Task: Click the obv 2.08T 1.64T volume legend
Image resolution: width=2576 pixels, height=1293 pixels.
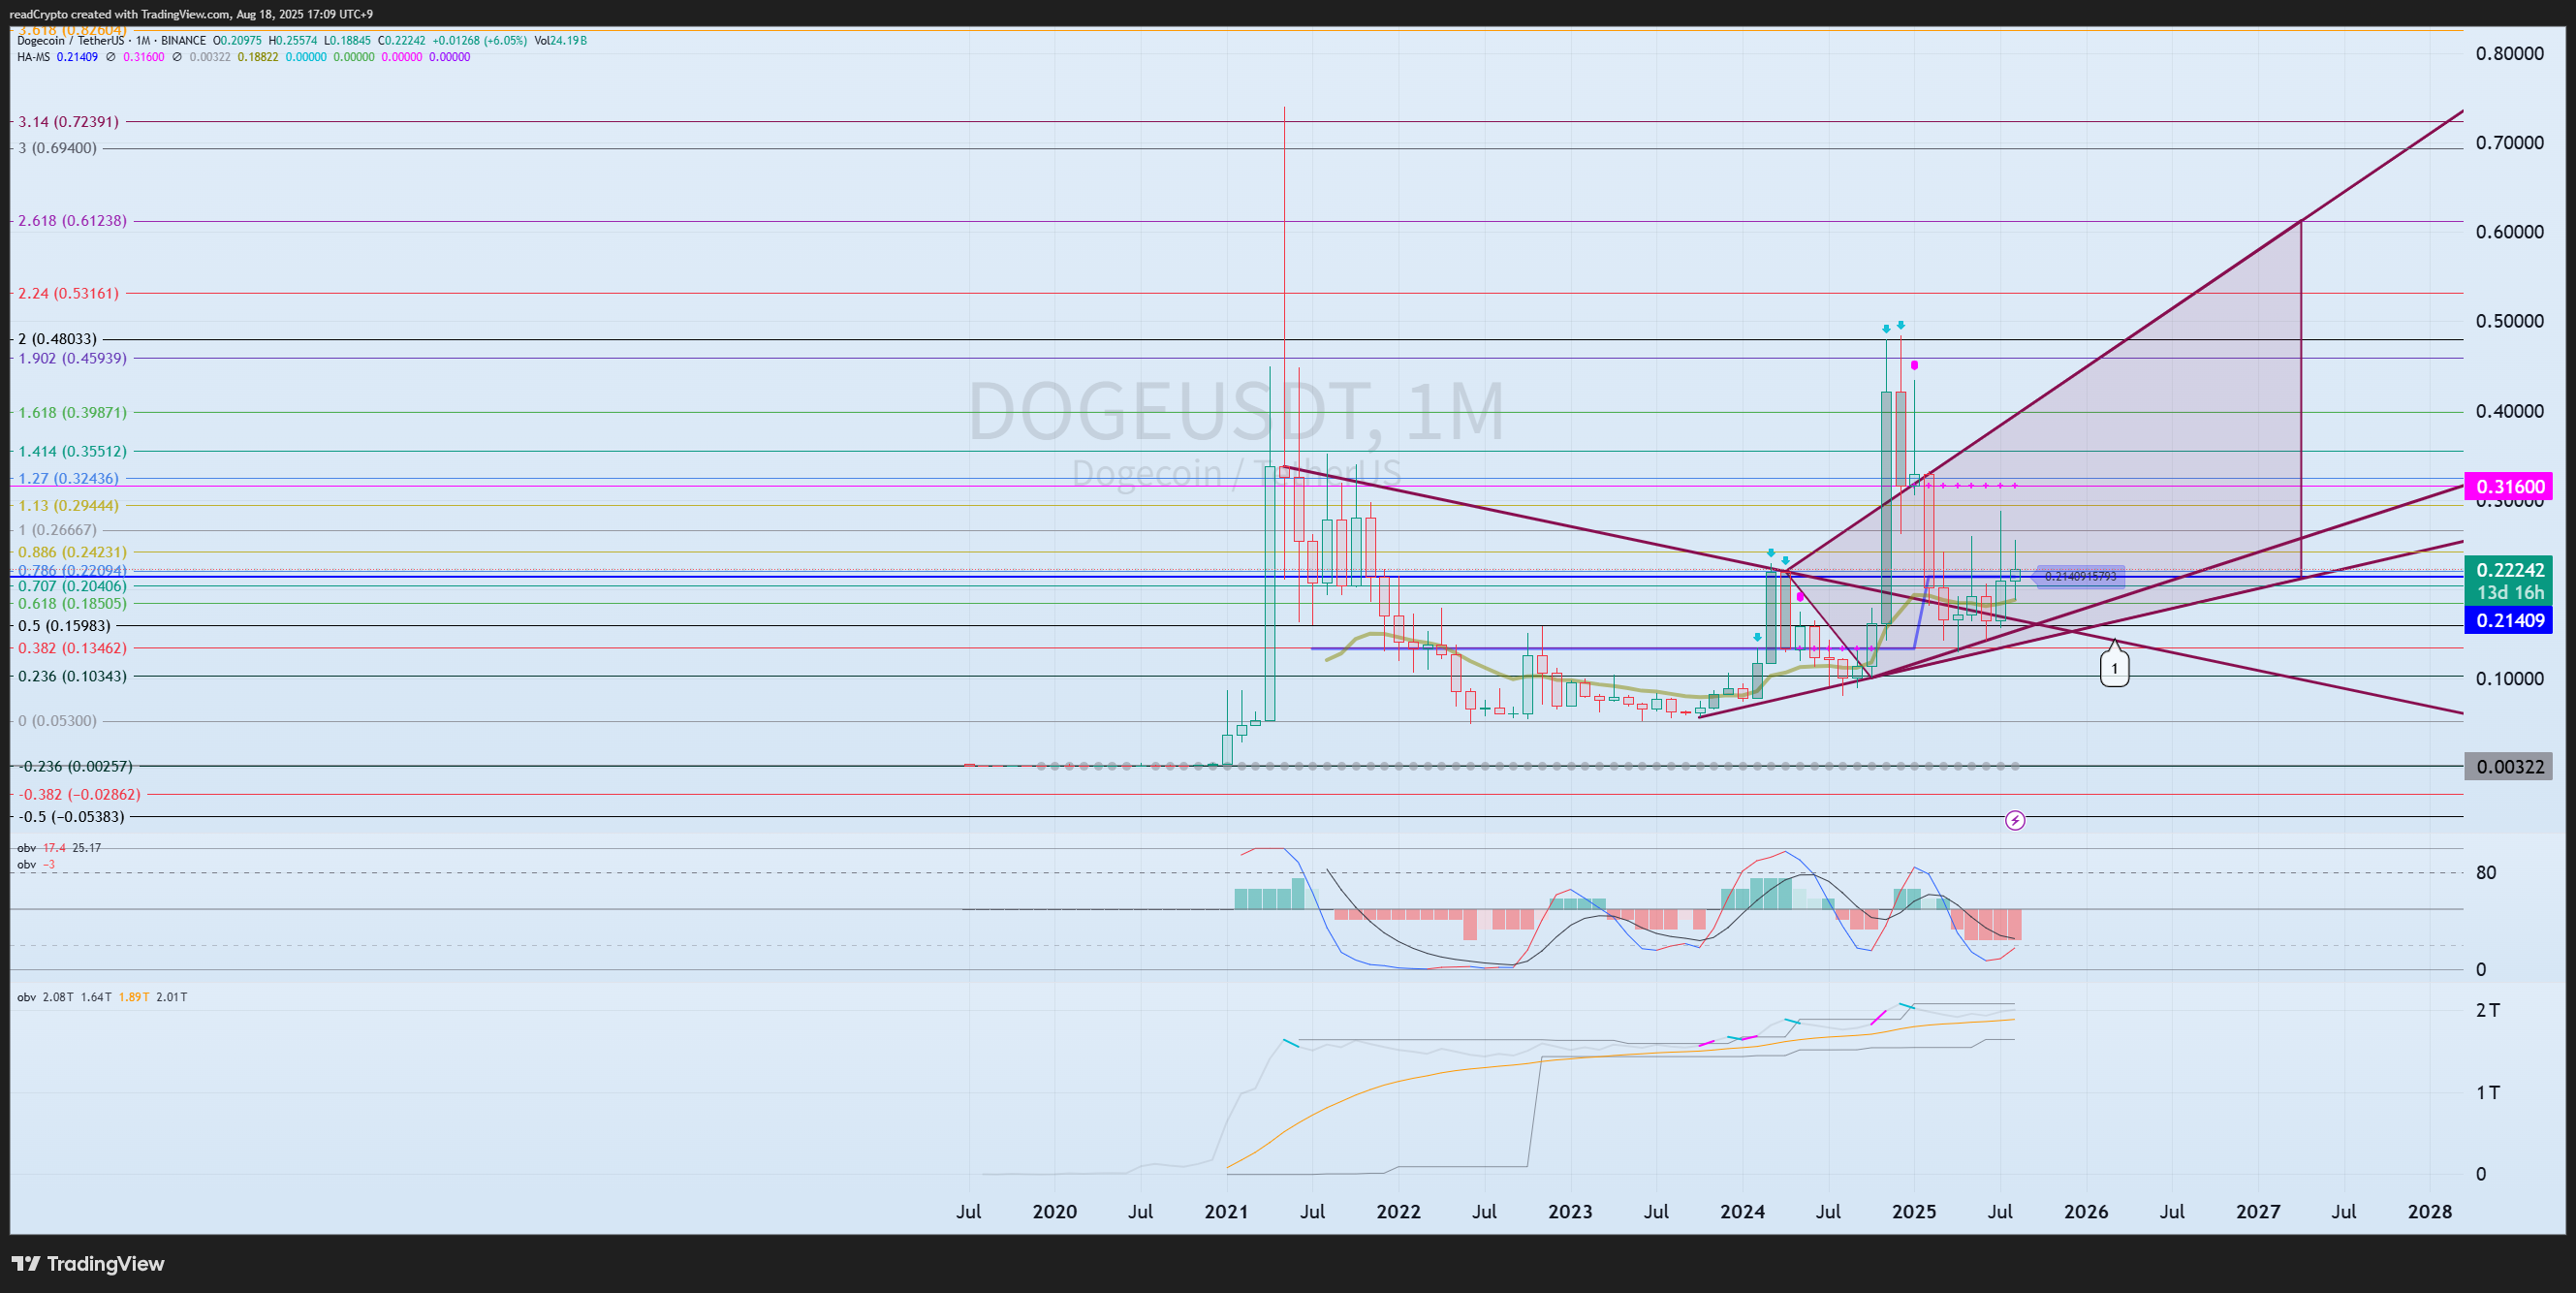Action: pyautogui.click(x=102, y=997)
